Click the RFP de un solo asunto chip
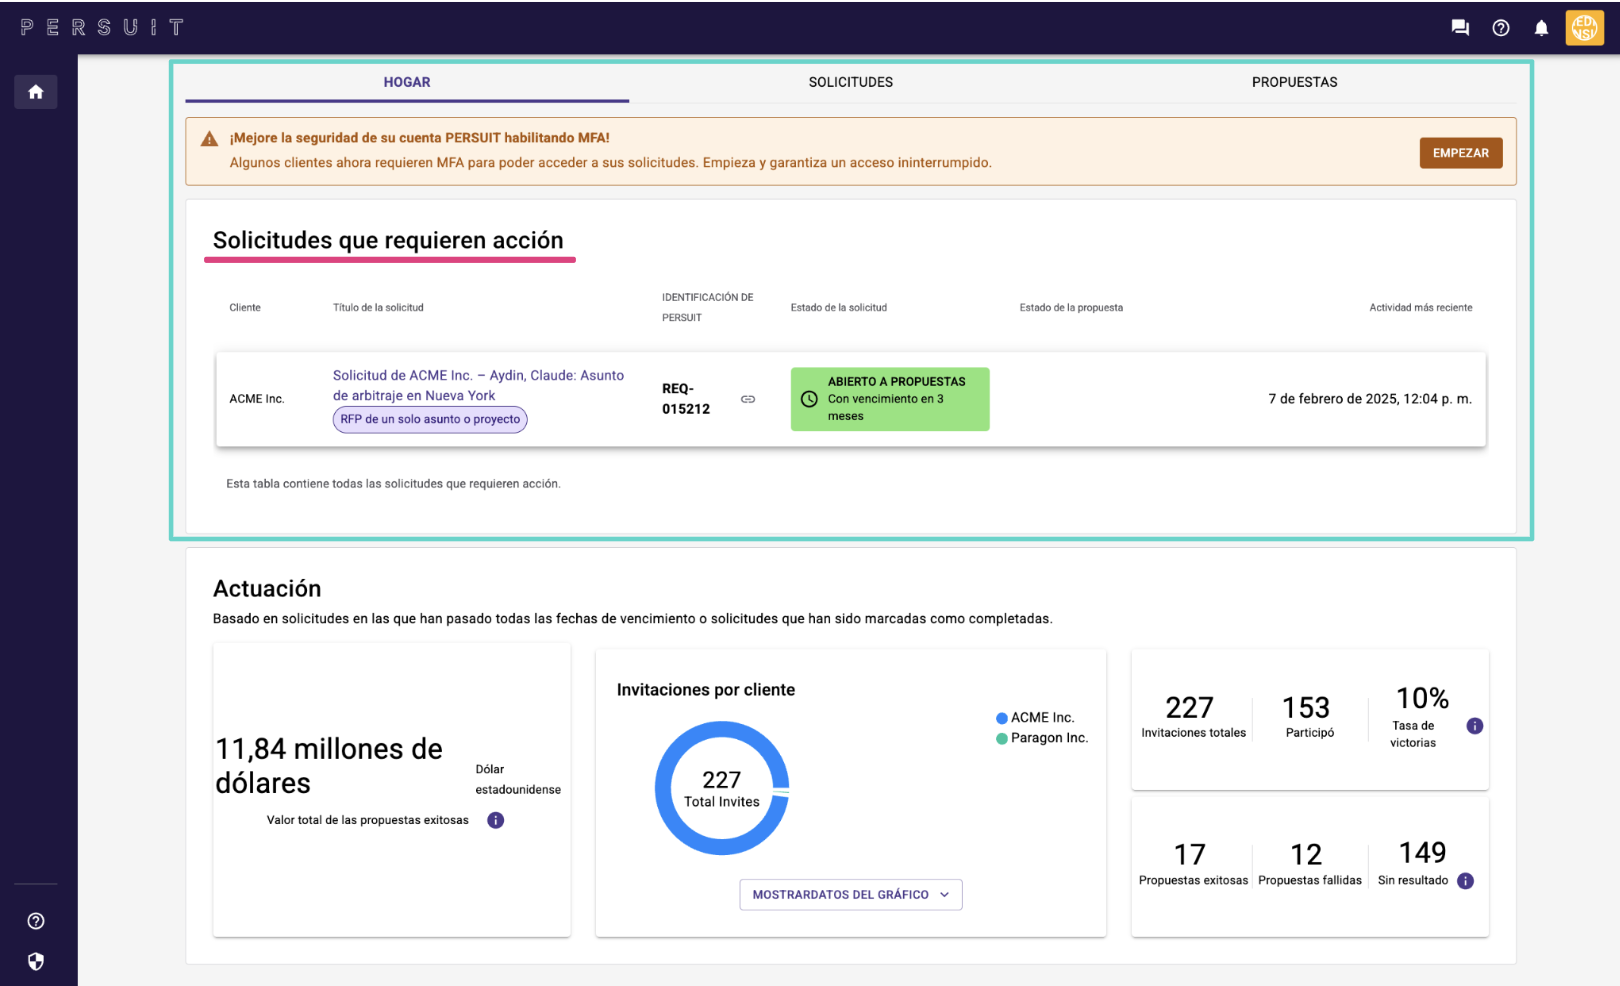Viewport: 1620px width, 986px height. point(430,419)
